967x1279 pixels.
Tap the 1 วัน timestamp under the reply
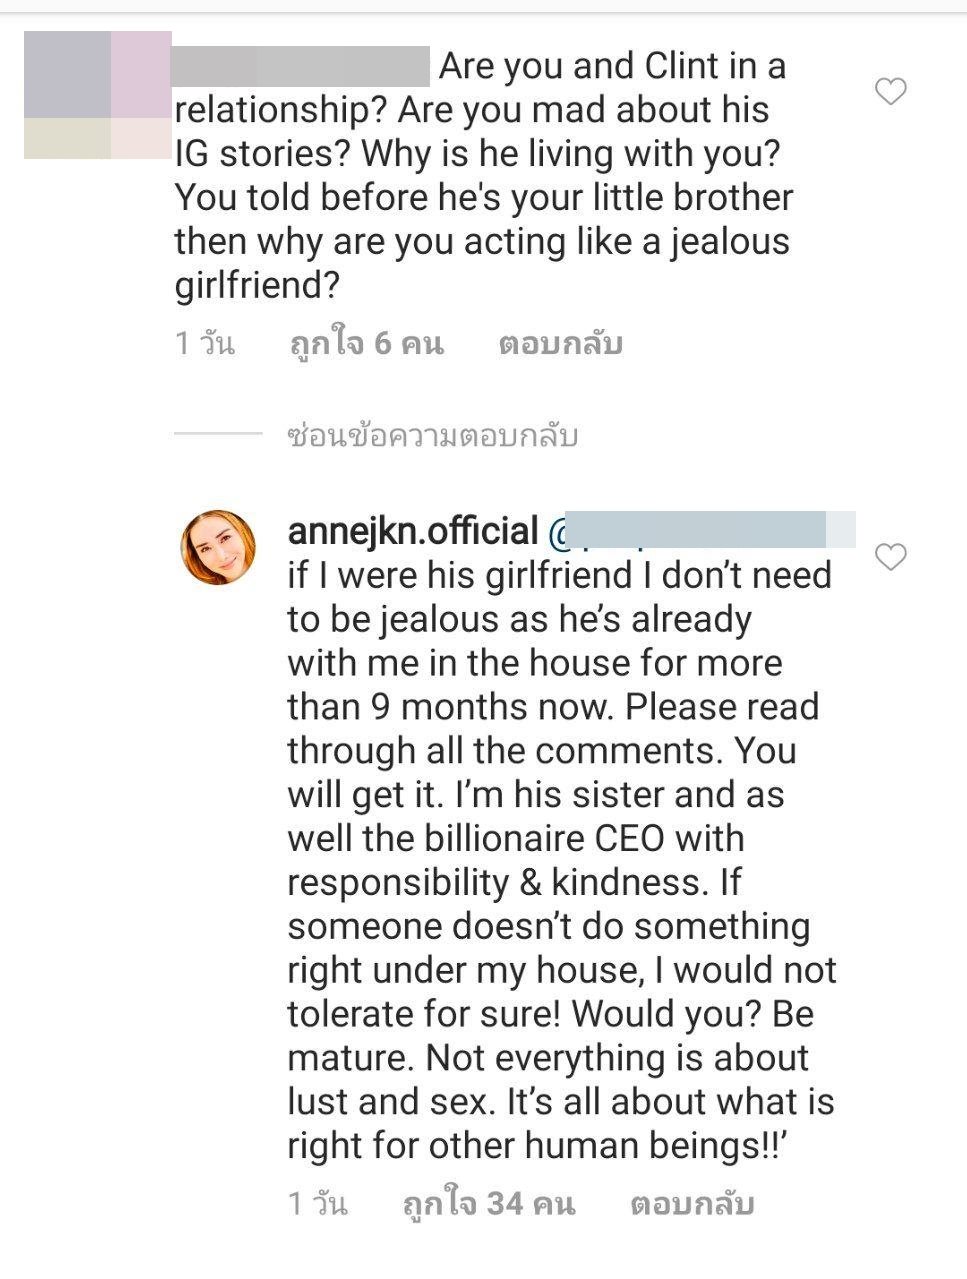318,1203
